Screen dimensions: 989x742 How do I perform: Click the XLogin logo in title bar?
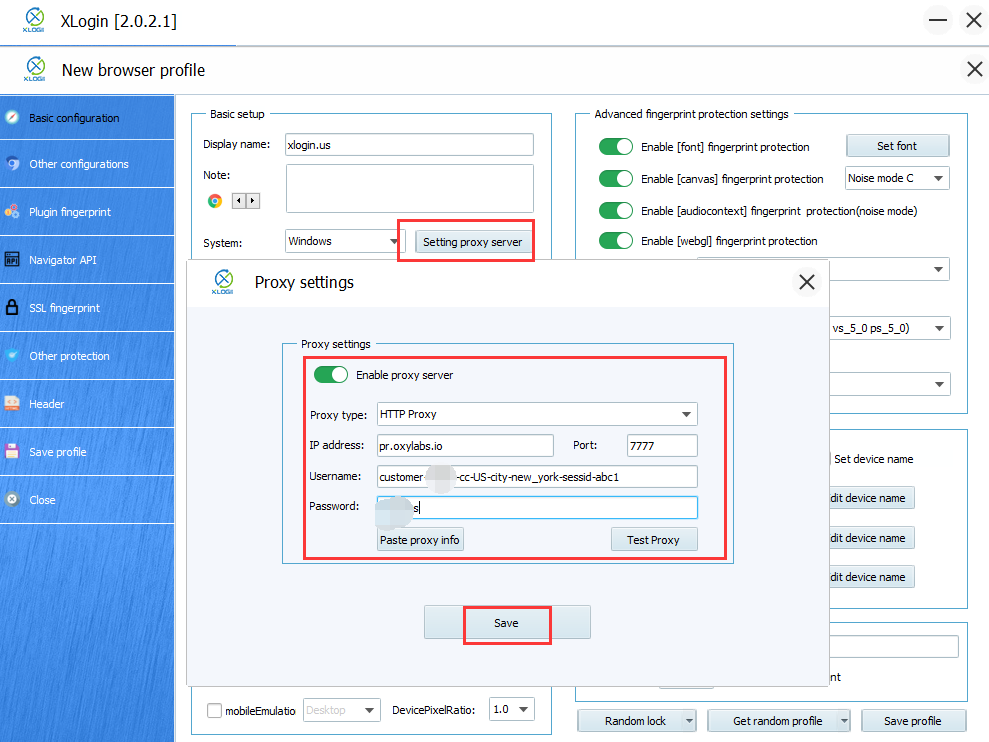pyautogui.click(x=34, y=20)
